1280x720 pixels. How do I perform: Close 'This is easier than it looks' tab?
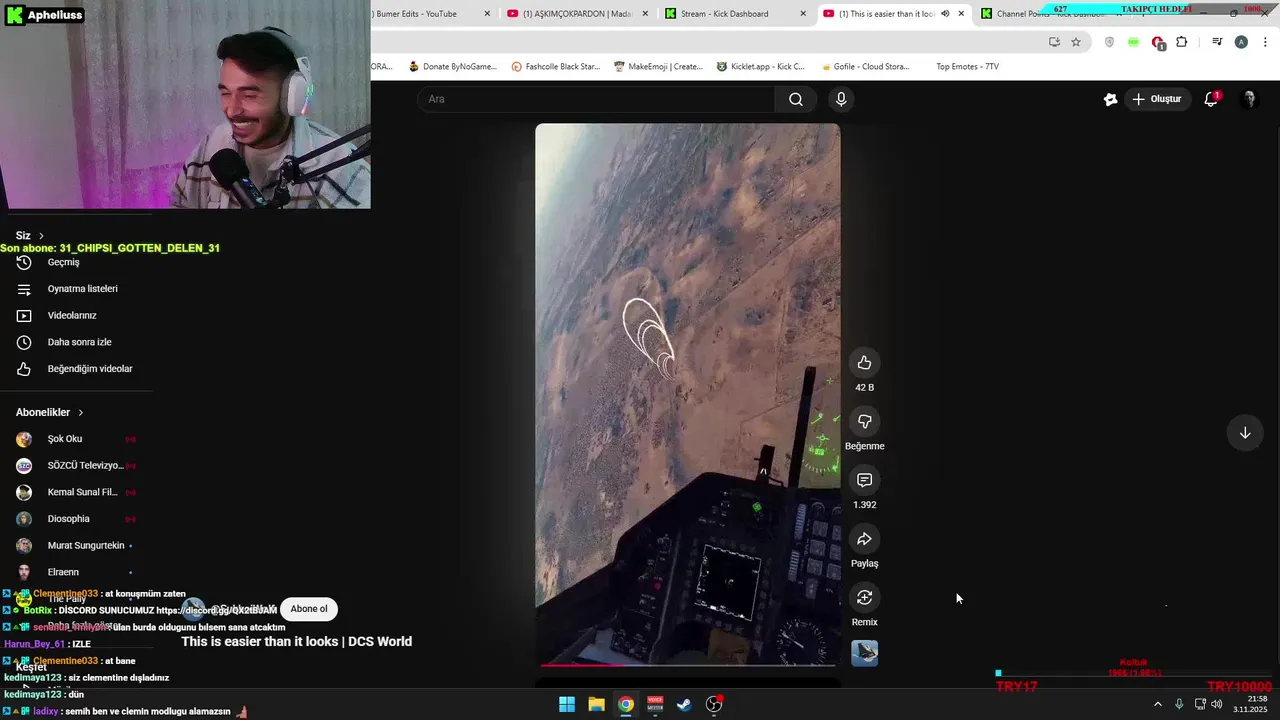961,14
